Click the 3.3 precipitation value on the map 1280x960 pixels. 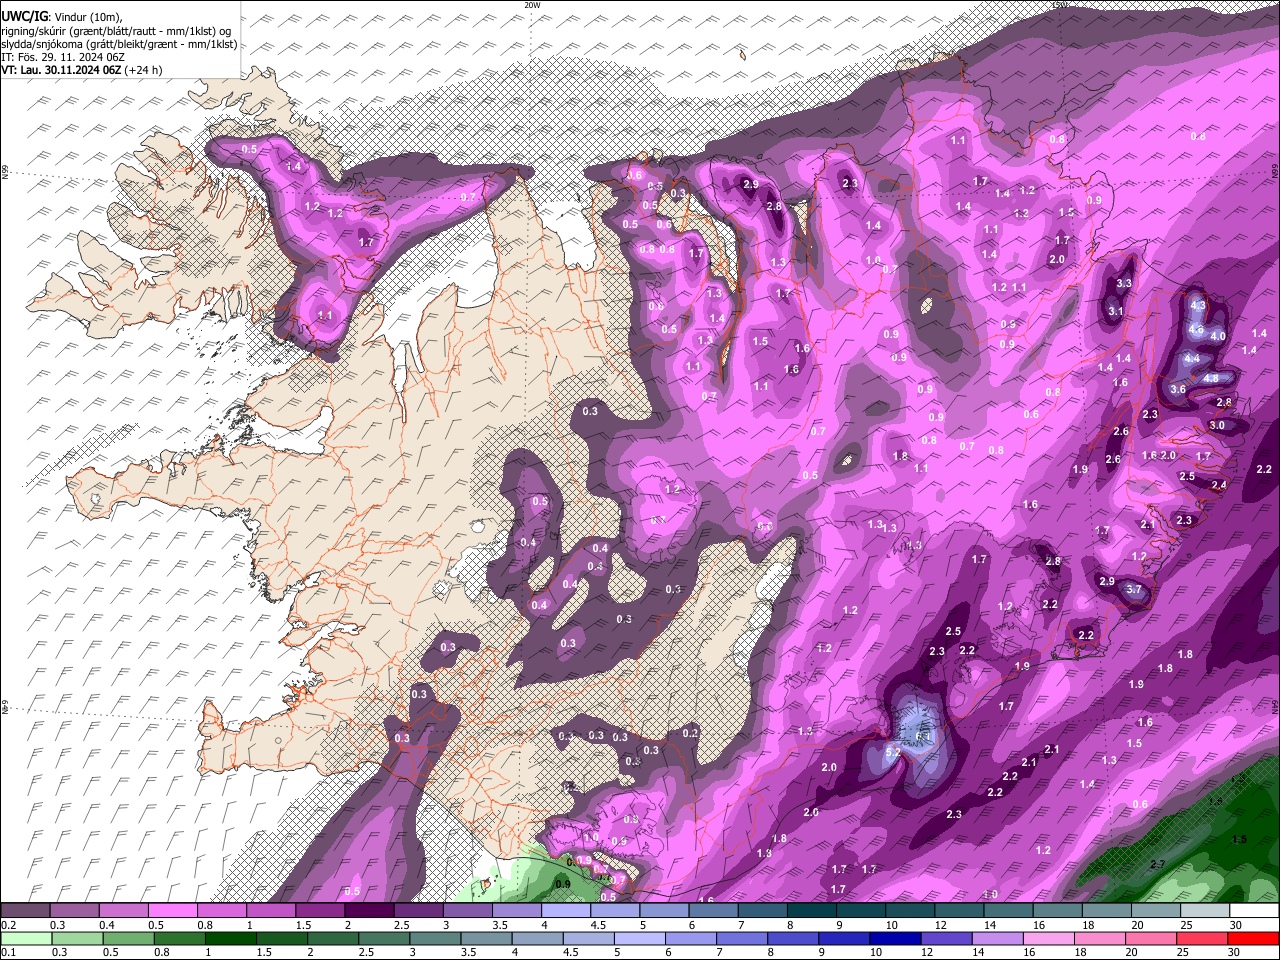pos(1124,284)
